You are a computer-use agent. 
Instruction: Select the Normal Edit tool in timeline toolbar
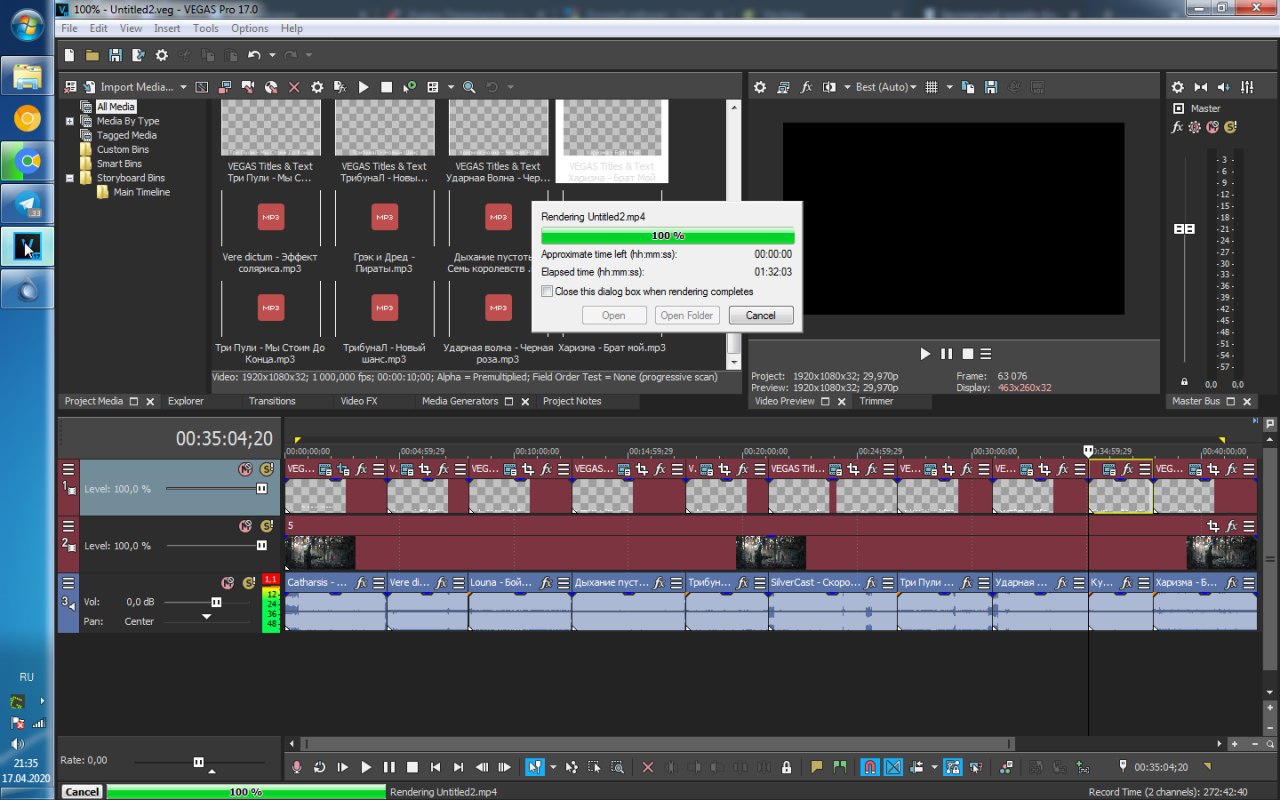tap(535, 767)
